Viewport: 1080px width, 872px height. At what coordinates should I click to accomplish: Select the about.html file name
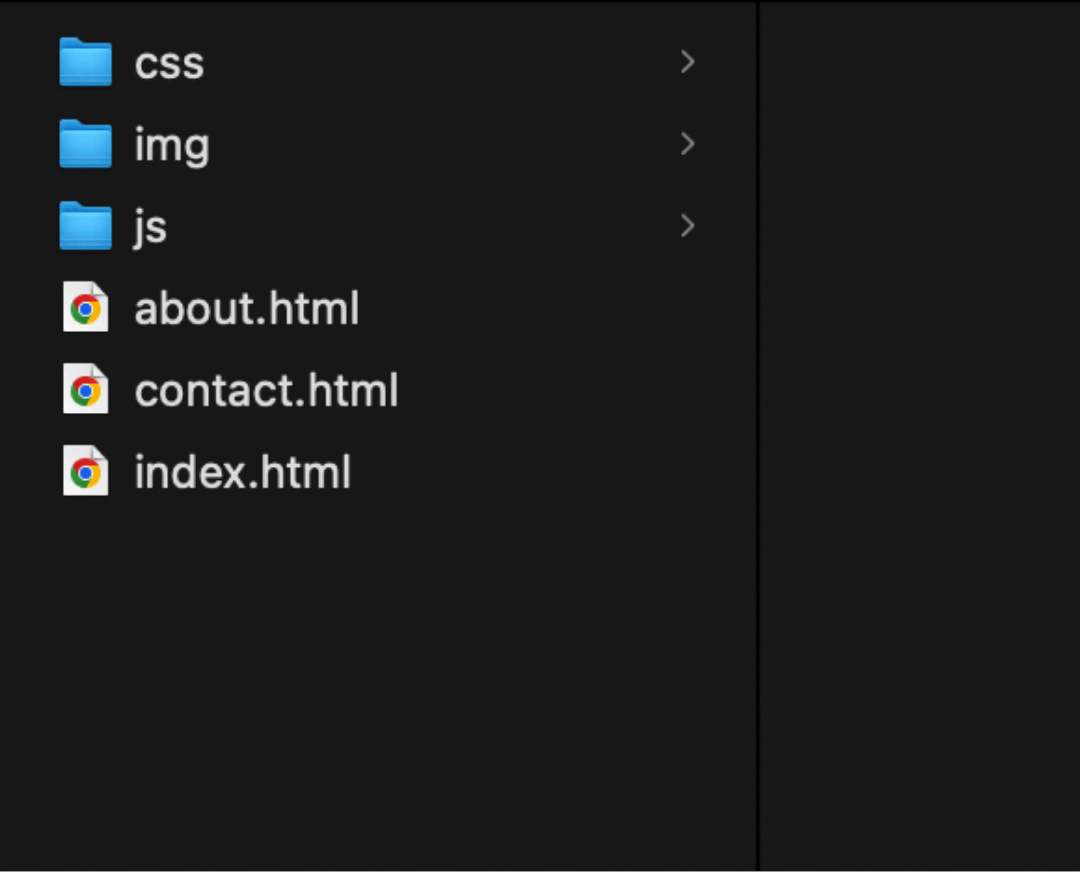tap(247, 308)
